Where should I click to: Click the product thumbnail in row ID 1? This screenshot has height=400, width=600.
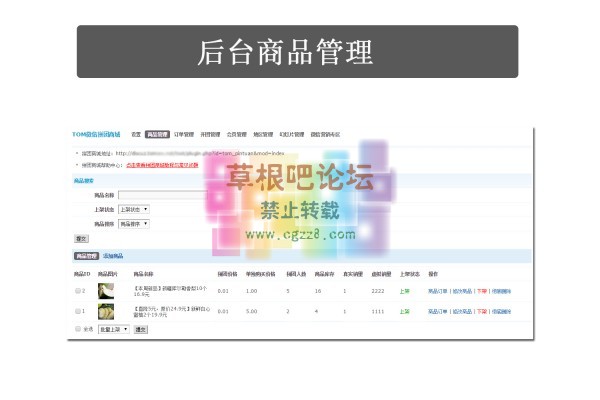tap(106, 311)
